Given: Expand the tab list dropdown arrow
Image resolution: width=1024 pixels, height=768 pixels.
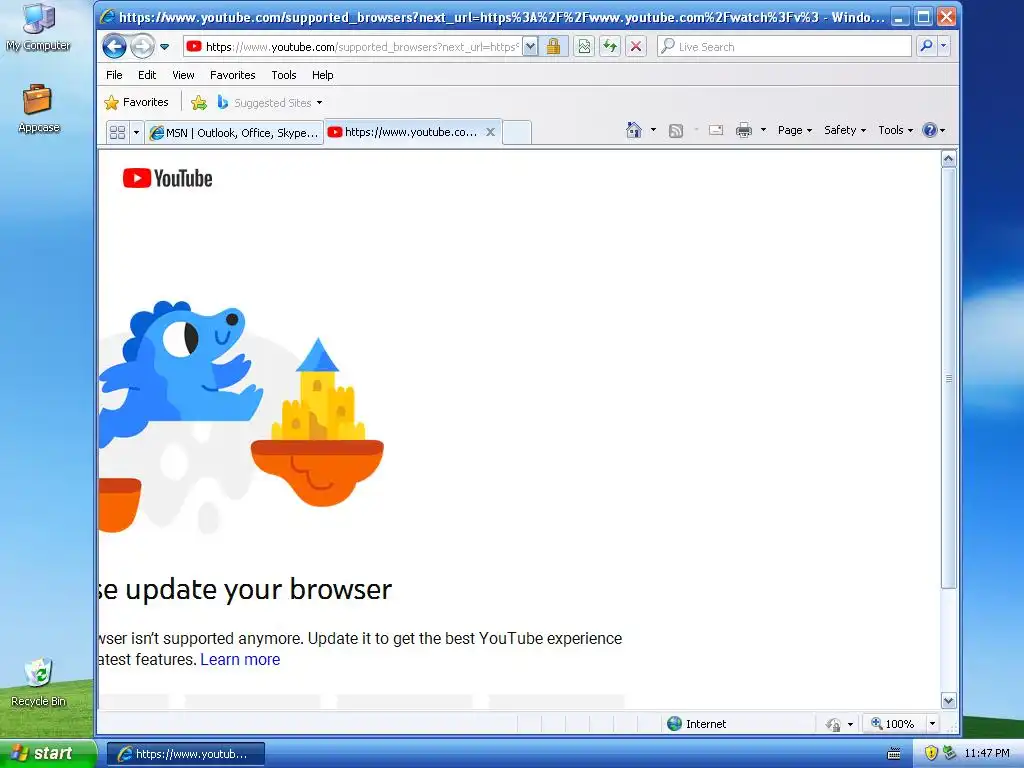Looking at the screenshot, I should pos(136,133).
